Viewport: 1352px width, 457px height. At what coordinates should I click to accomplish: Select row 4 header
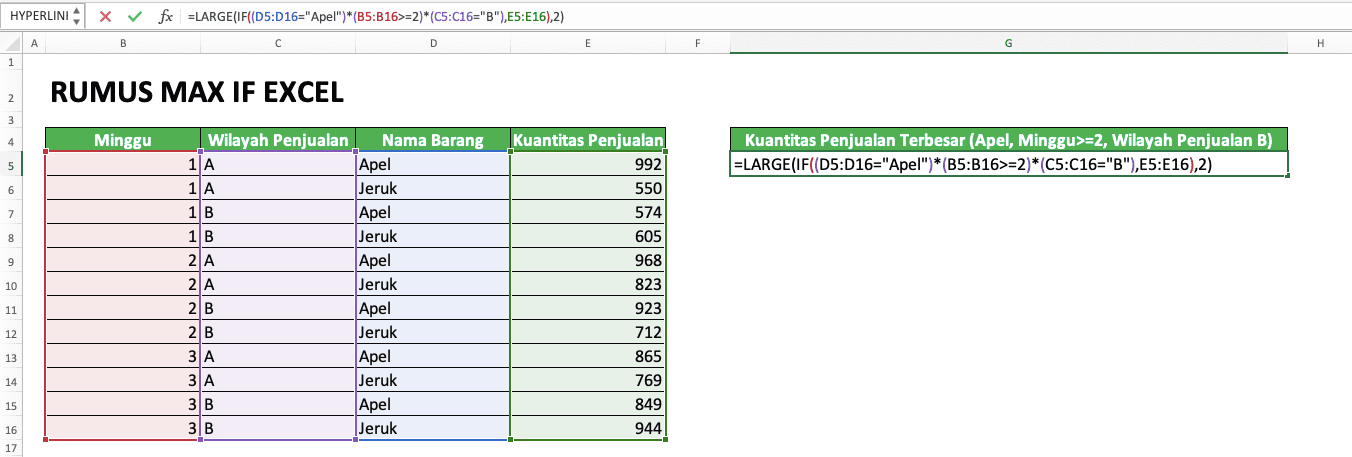point(9,140)
